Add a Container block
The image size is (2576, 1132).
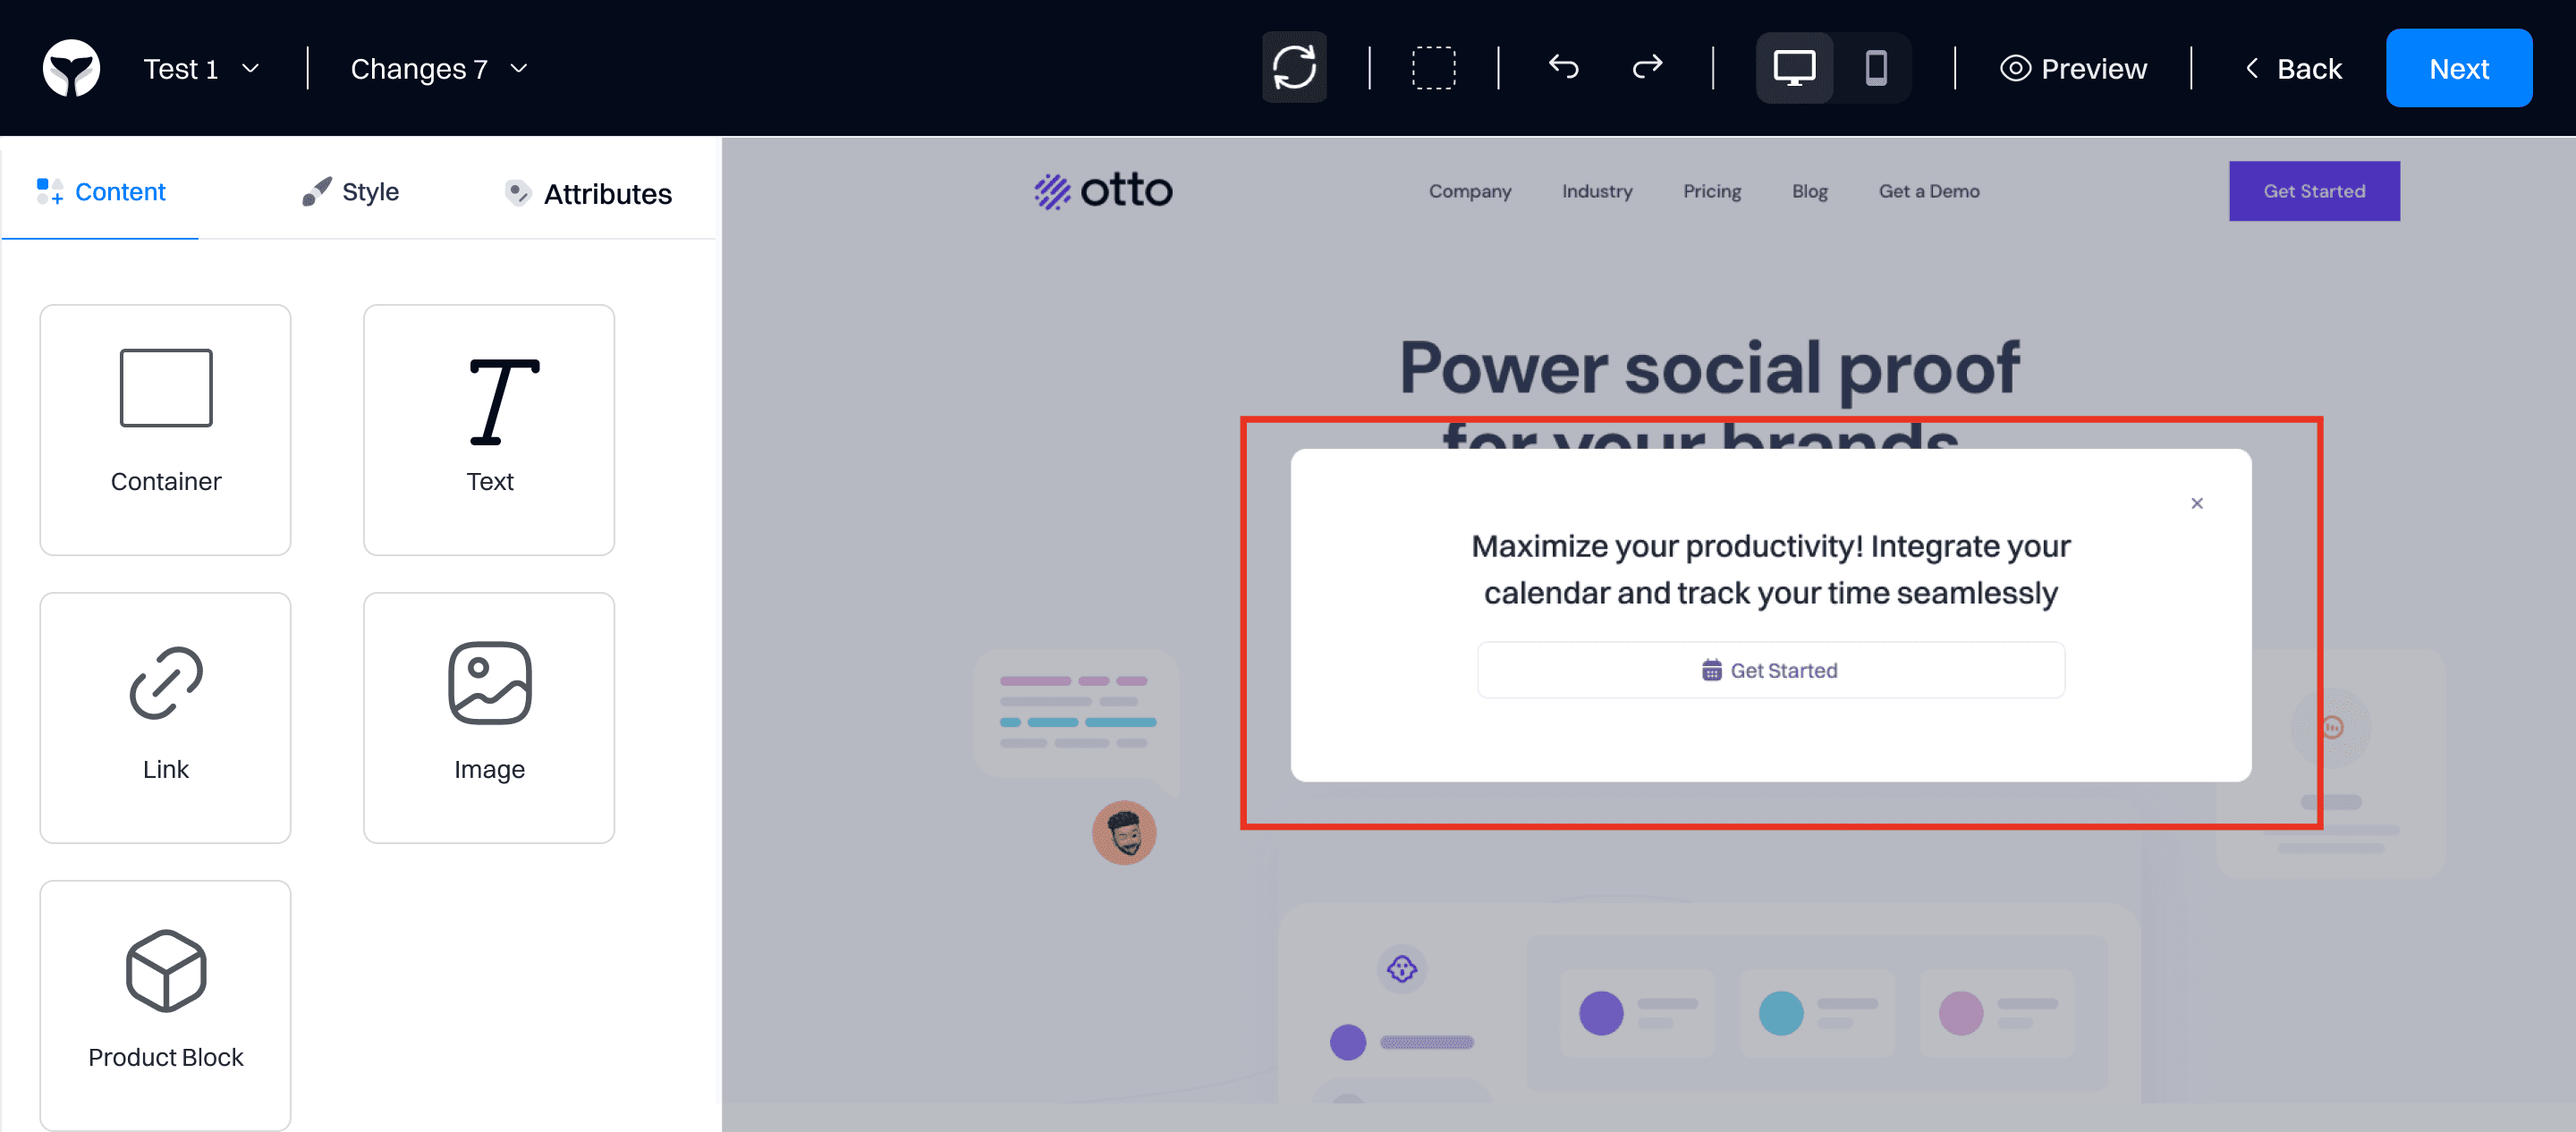(x=165, y=429)
